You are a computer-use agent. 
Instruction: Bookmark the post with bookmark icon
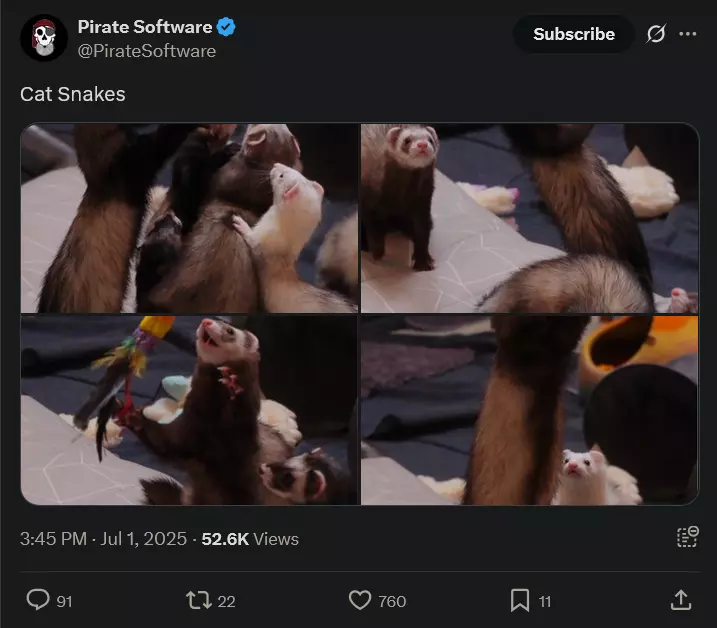pyautogui.click(x=520, y=601)
